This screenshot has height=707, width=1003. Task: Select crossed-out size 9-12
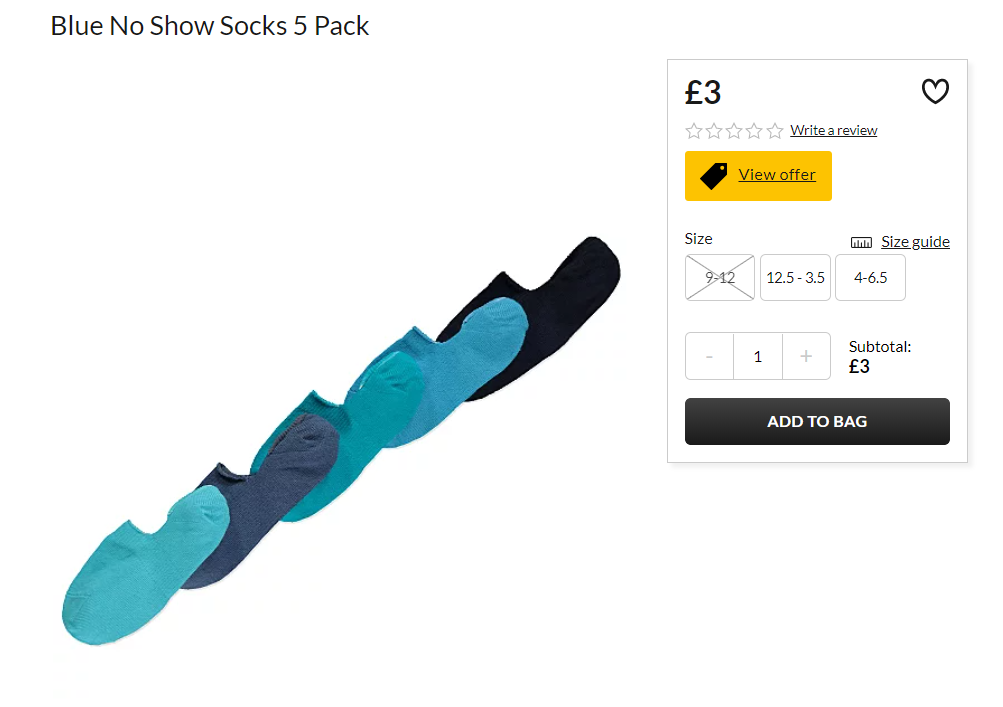(x=720, y=278)
